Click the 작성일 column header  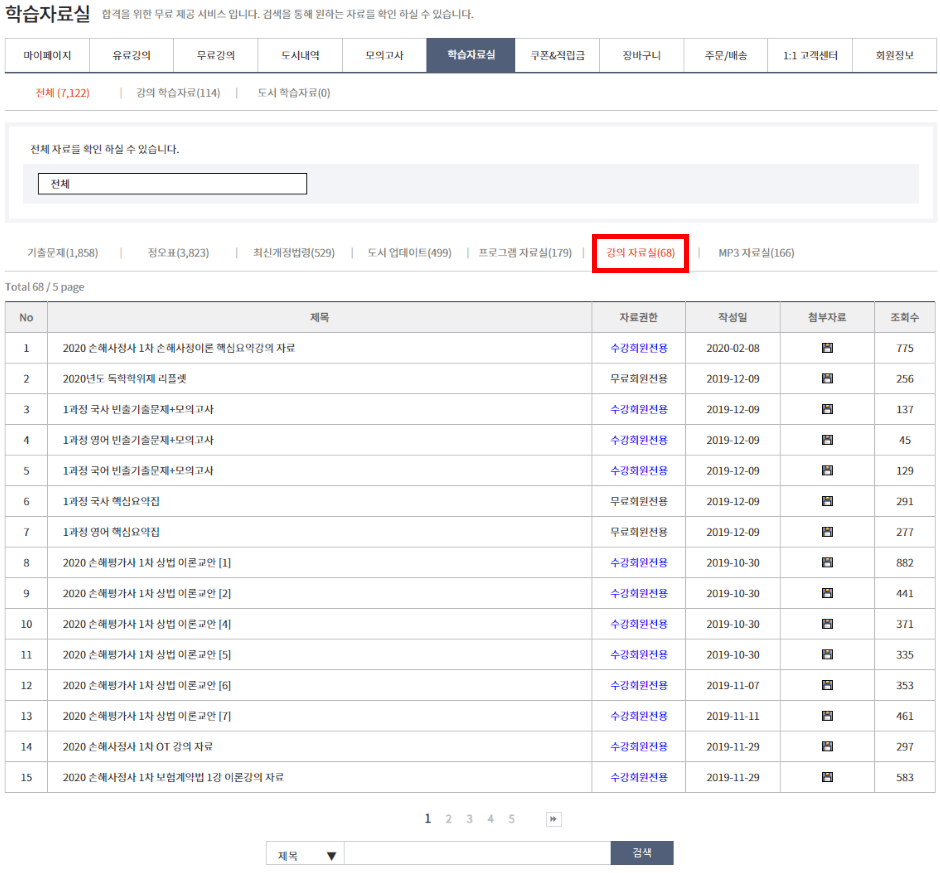[733, 317]
